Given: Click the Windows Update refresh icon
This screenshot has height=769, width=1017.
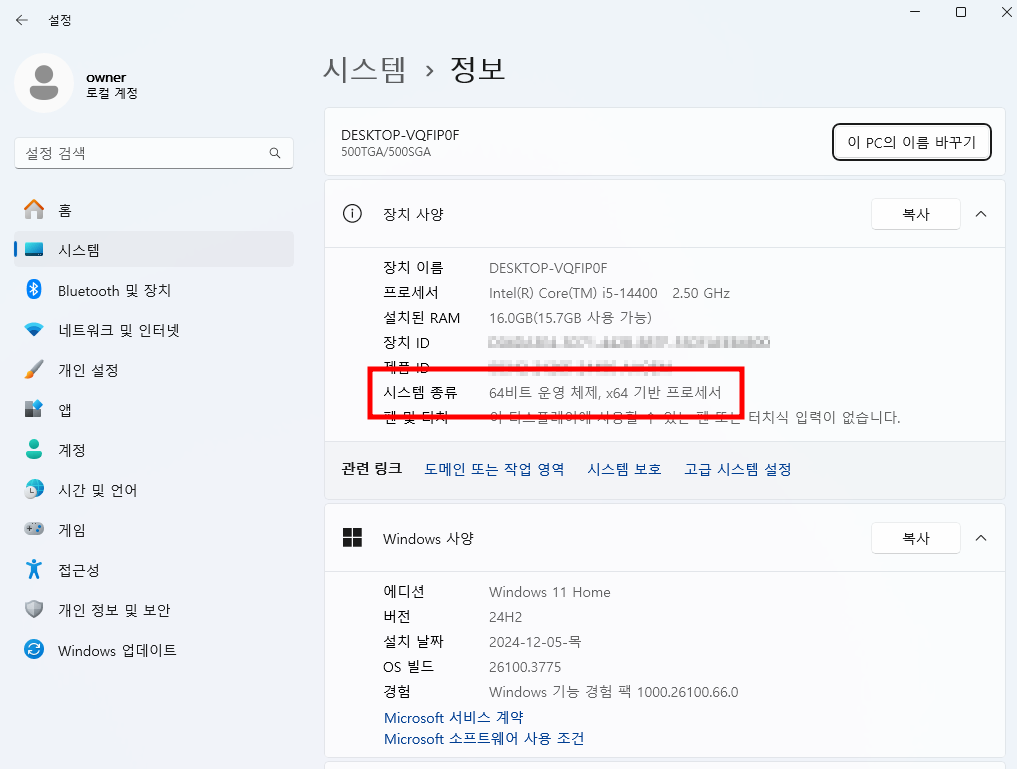Looking at the screenshot, I should (34, 649).
